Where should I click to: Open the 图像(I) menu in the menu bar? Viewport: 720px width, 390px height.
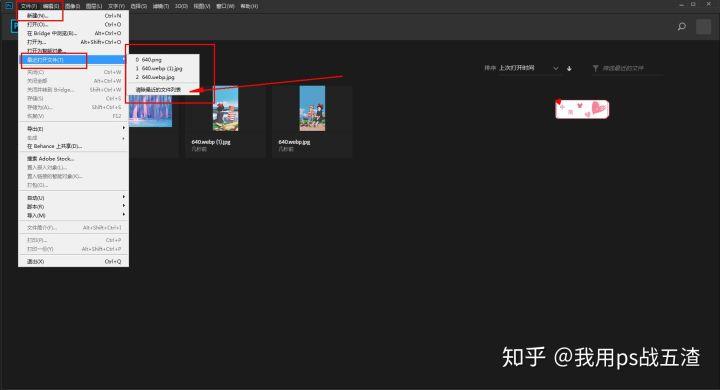click(x=72, y=6)
